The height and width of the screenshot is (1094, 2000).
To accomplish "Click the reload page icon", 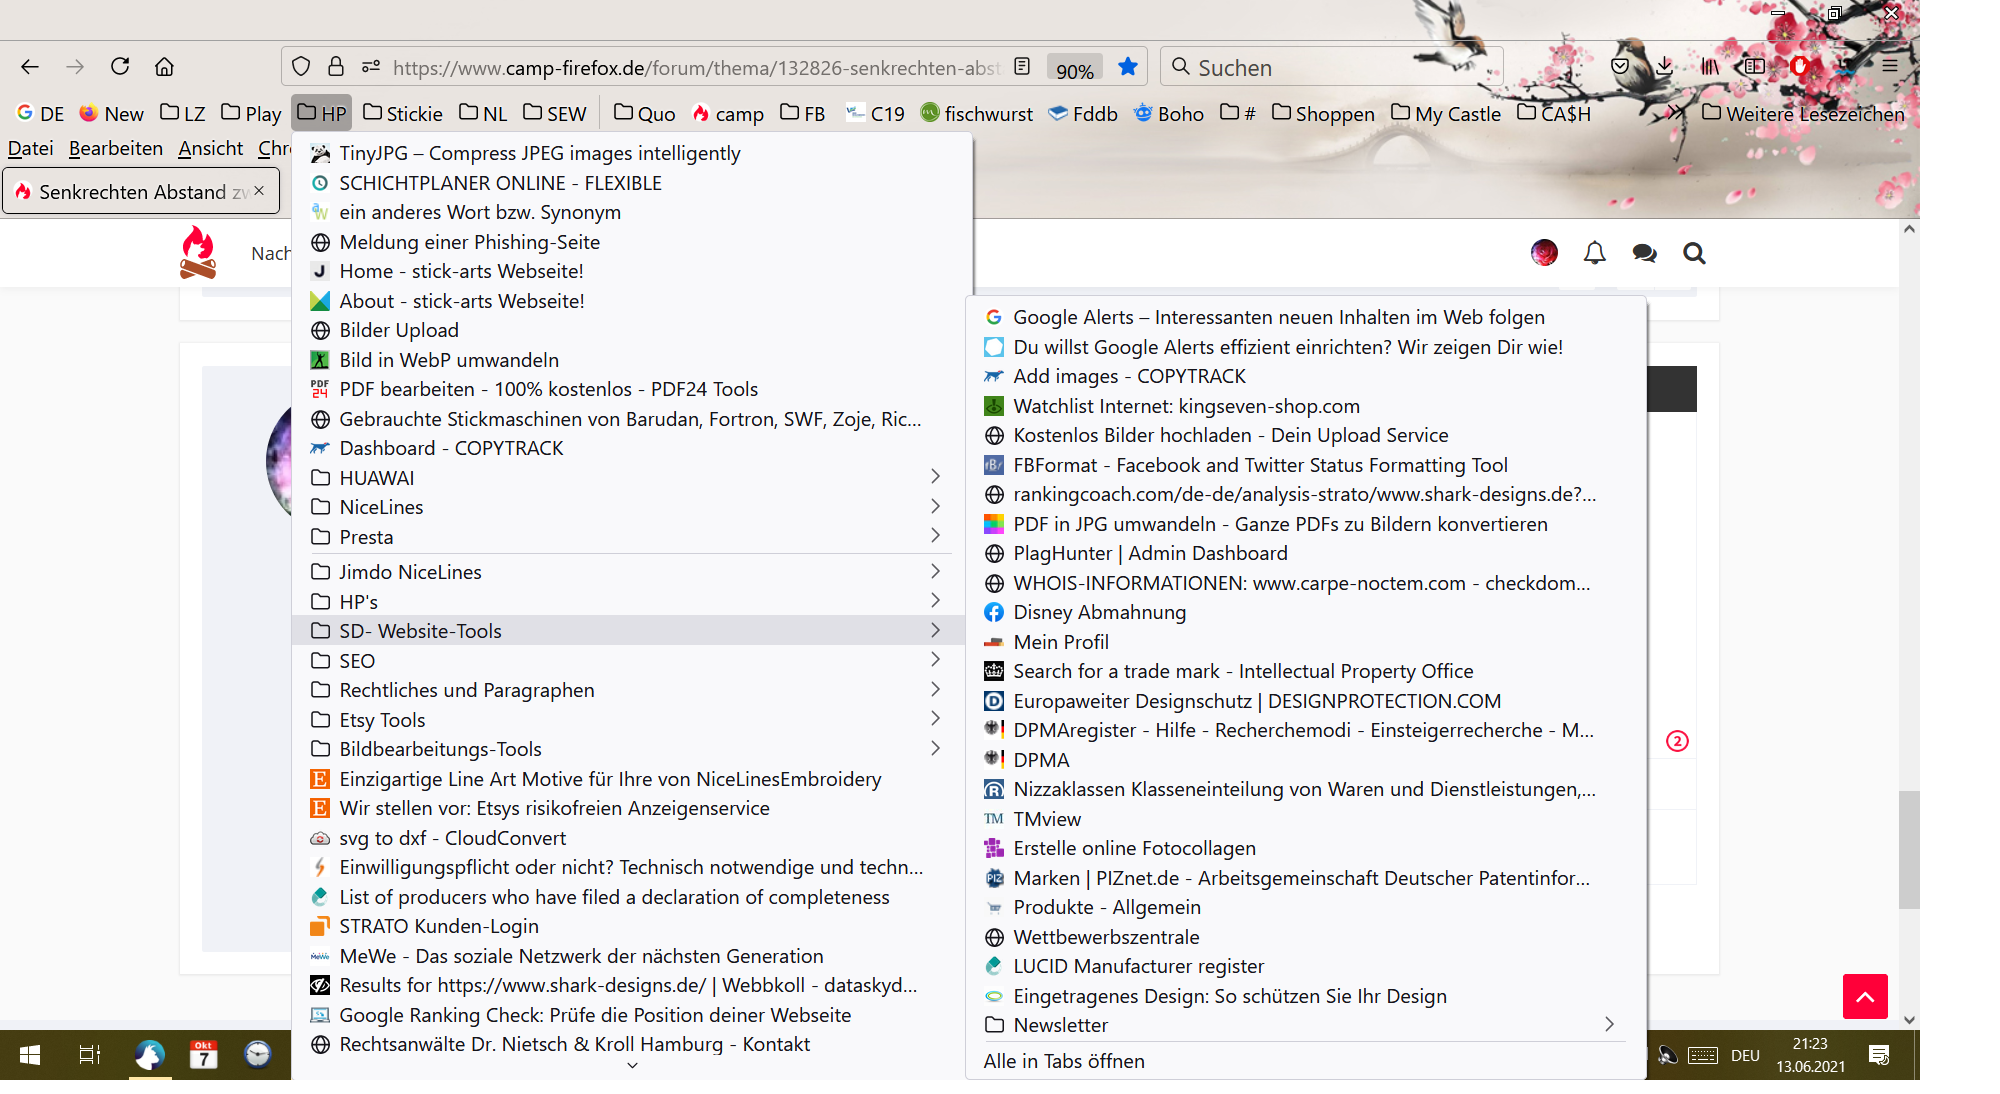I will [120, 67].
